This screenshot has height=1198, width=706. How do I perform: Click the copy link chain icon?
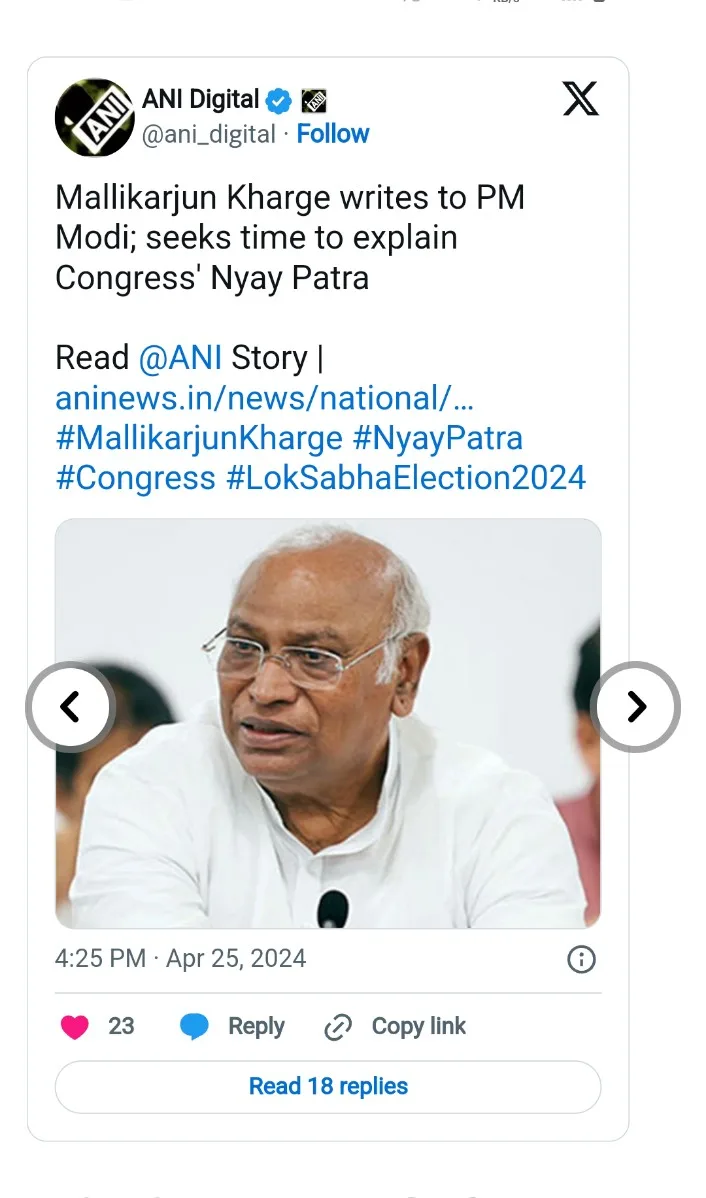click(339, 1027)
